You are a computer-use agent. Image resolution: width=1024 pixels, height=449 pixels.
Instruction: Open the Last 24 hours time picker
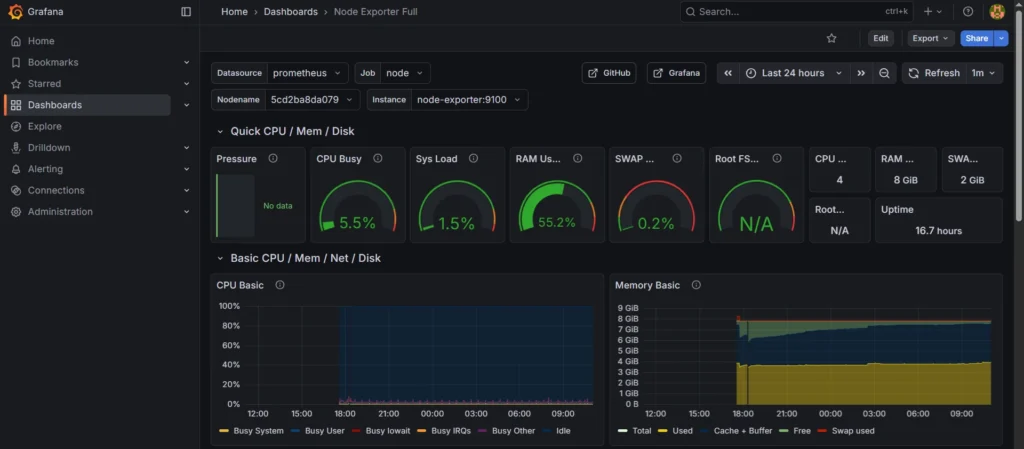[793, 73]
